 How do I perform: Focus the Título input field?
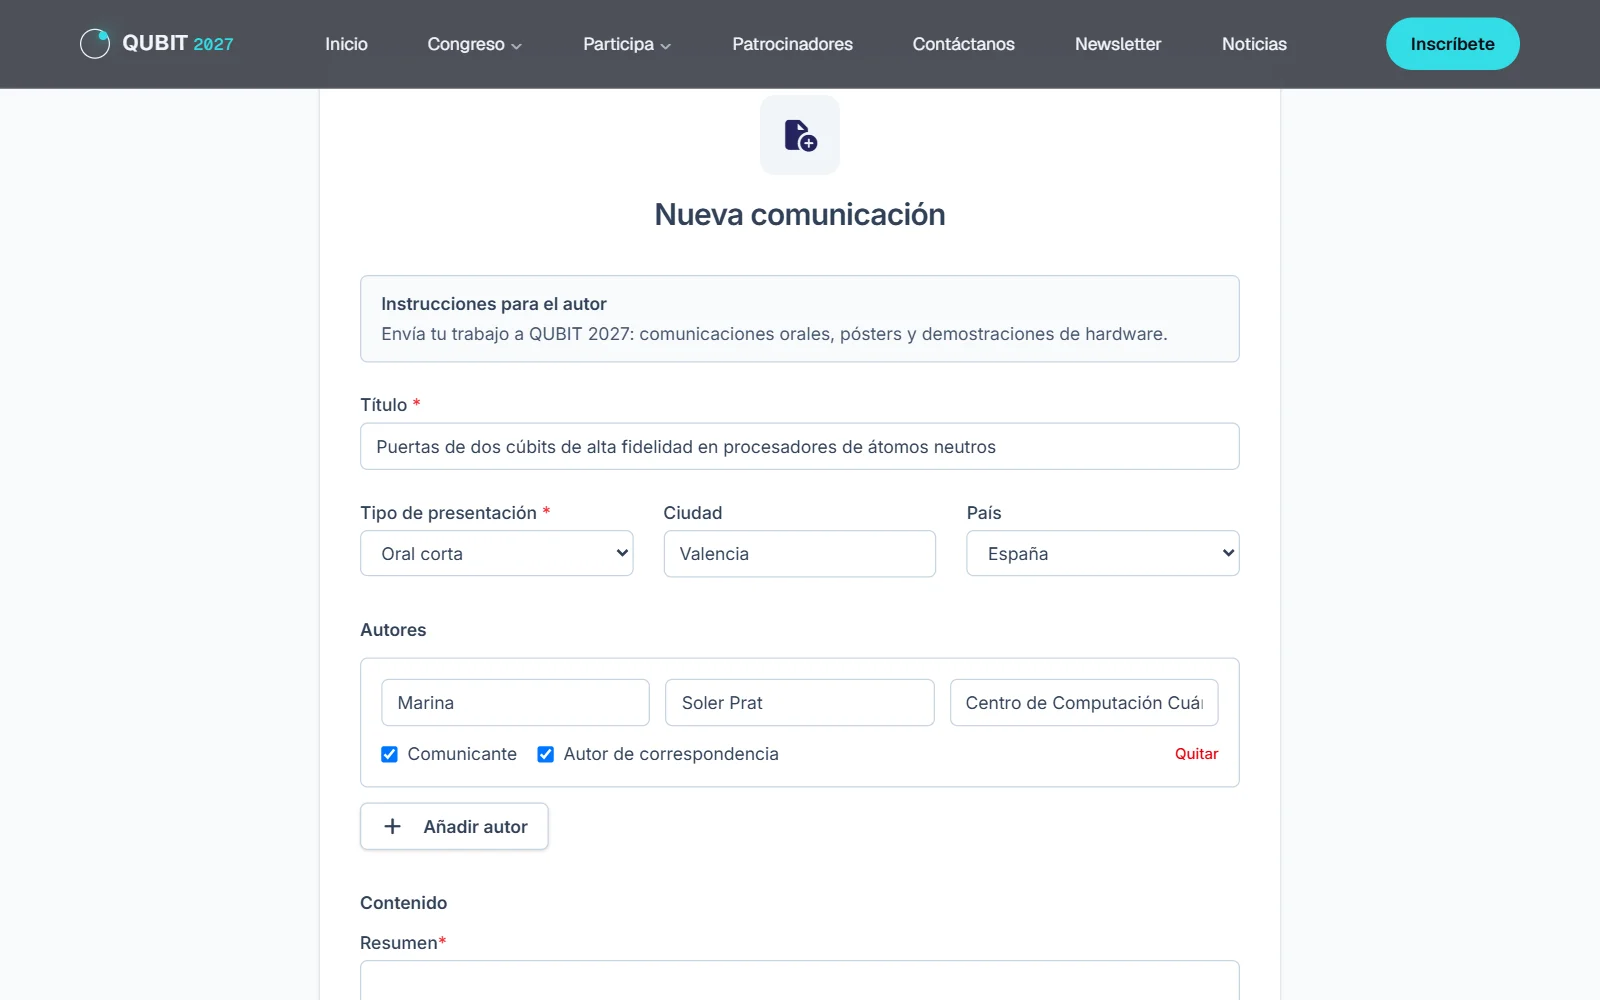(x=800, y=446)
